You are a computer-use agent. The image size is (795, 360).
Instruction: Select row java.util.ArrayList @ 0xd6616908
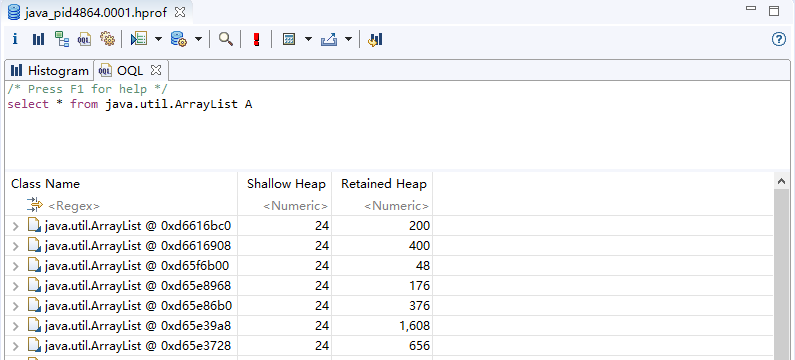389,246
